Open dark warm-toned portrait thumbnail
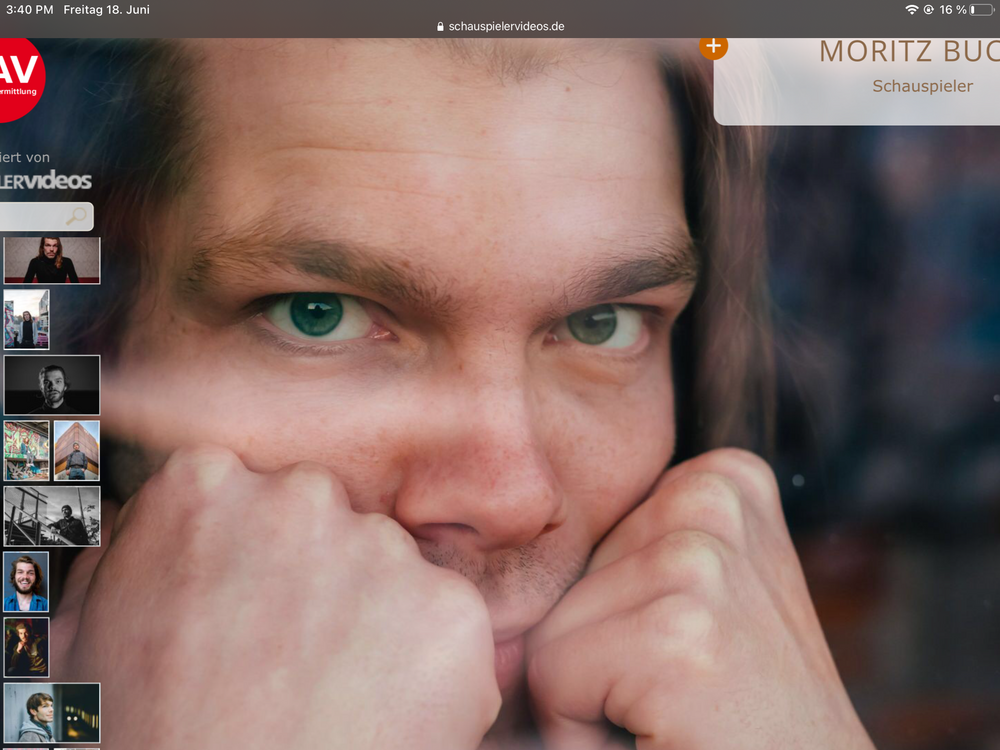 (x=26, y=647)
